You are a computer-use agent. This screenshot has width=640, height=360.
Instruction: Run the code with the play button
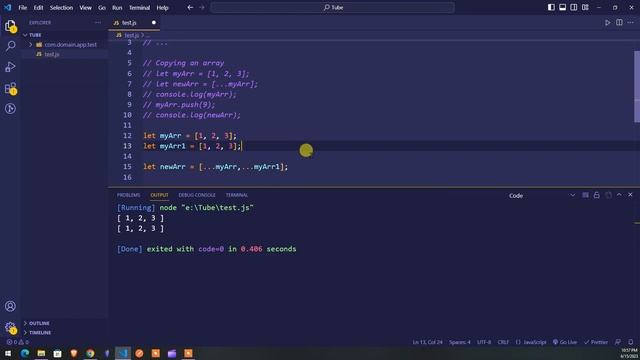[x=607, y=23]
